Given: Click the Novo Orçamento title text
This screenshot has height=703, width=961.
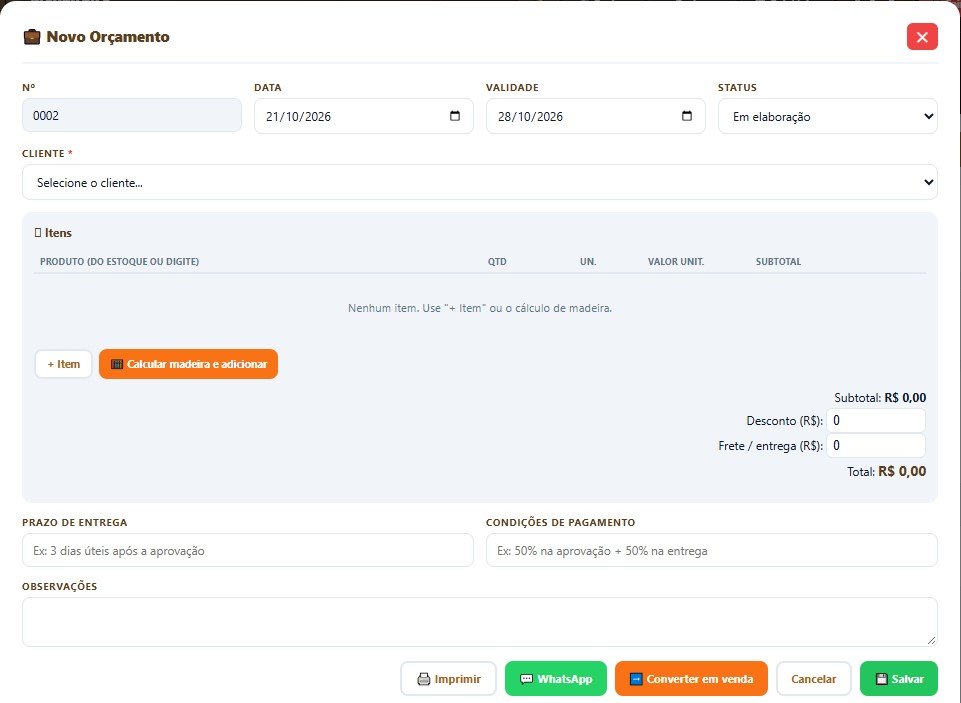Looking at the screenshot, I should [108, 37].
